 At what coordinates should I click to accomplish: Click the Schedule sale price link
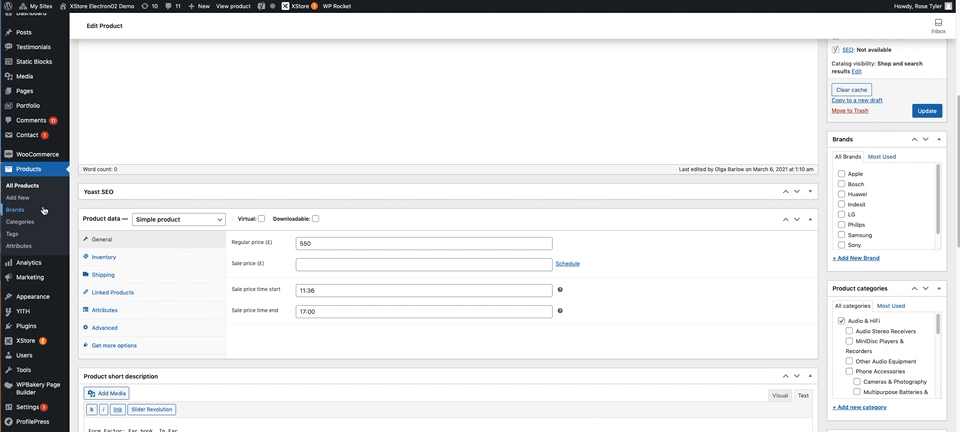pos(568,264)
